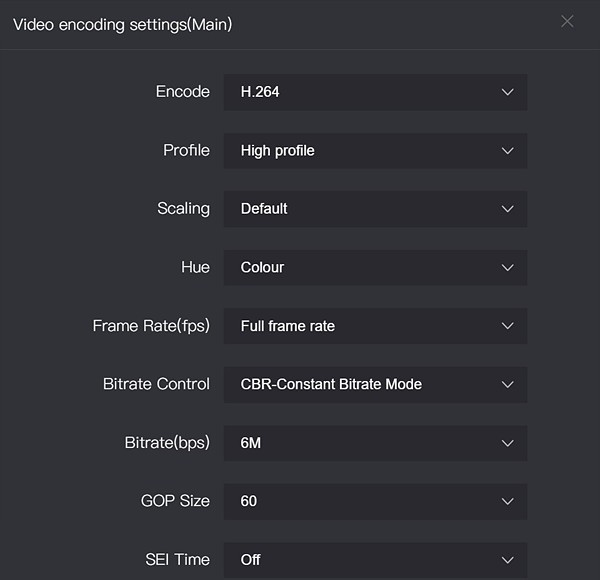Close the Video encoding settings dialog

tap(567, 21)
